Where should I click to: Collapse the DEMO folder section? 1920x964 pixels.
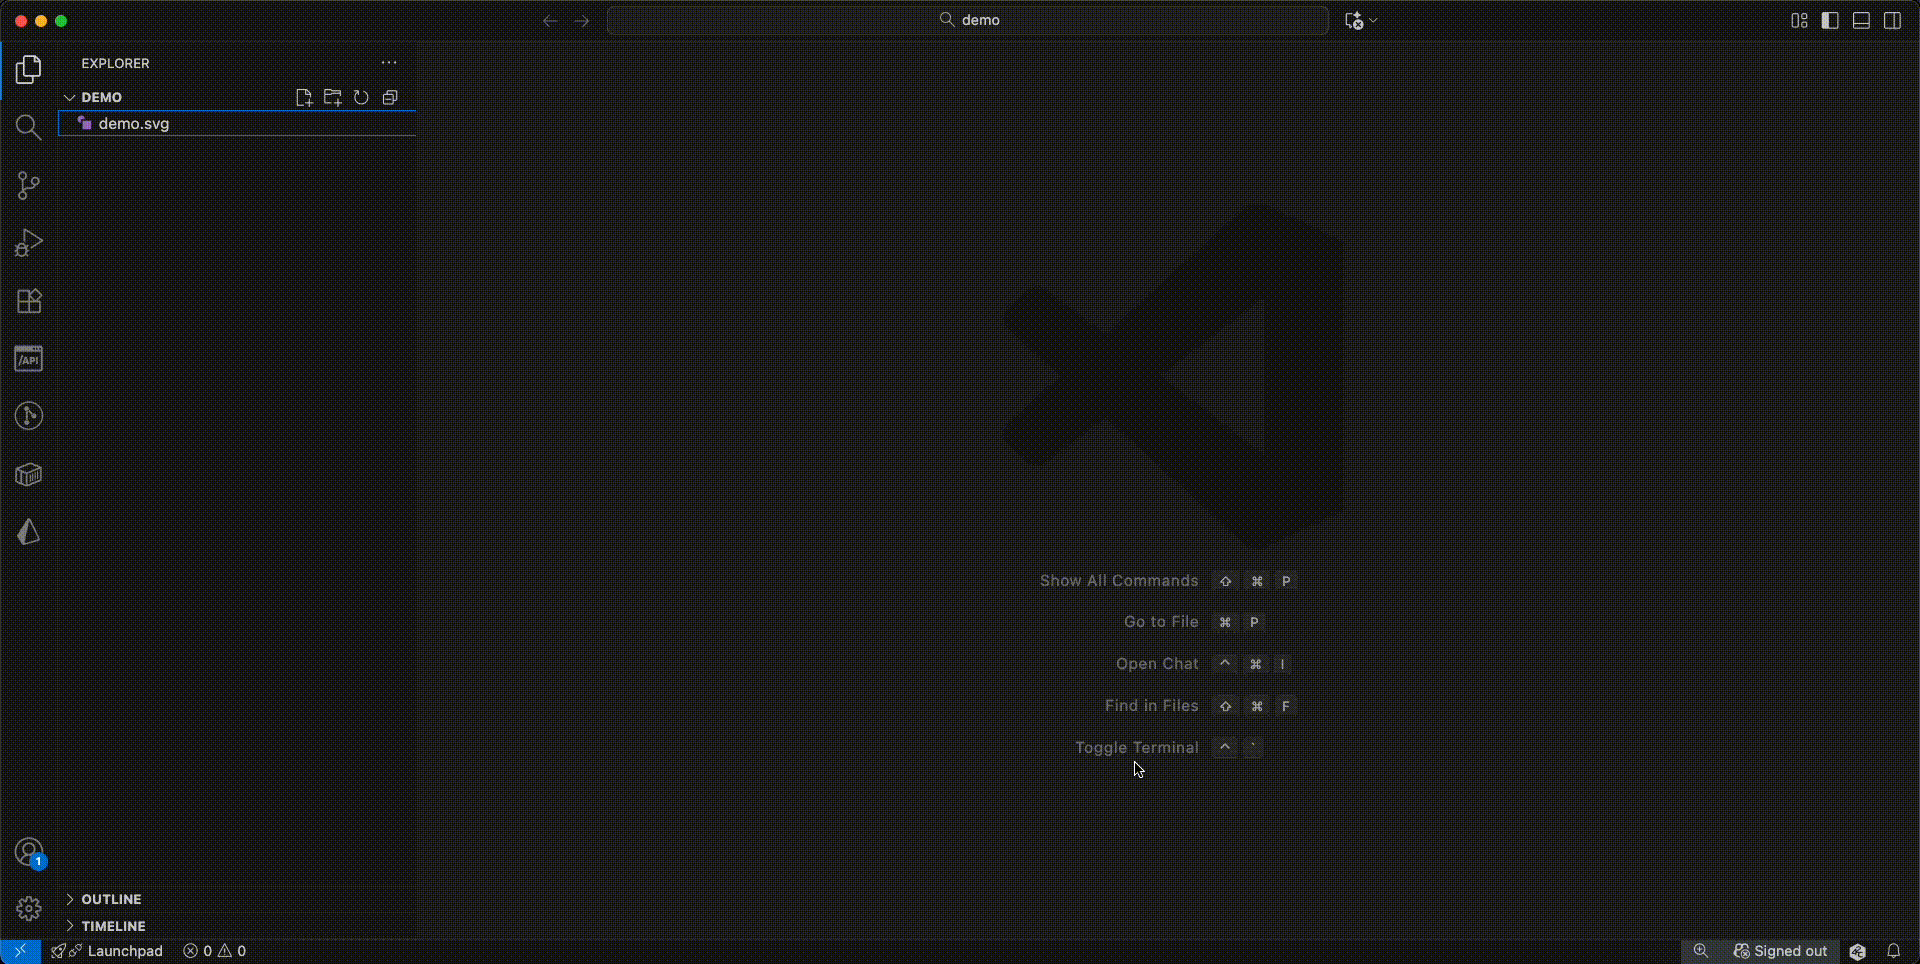tap(70, 97)
